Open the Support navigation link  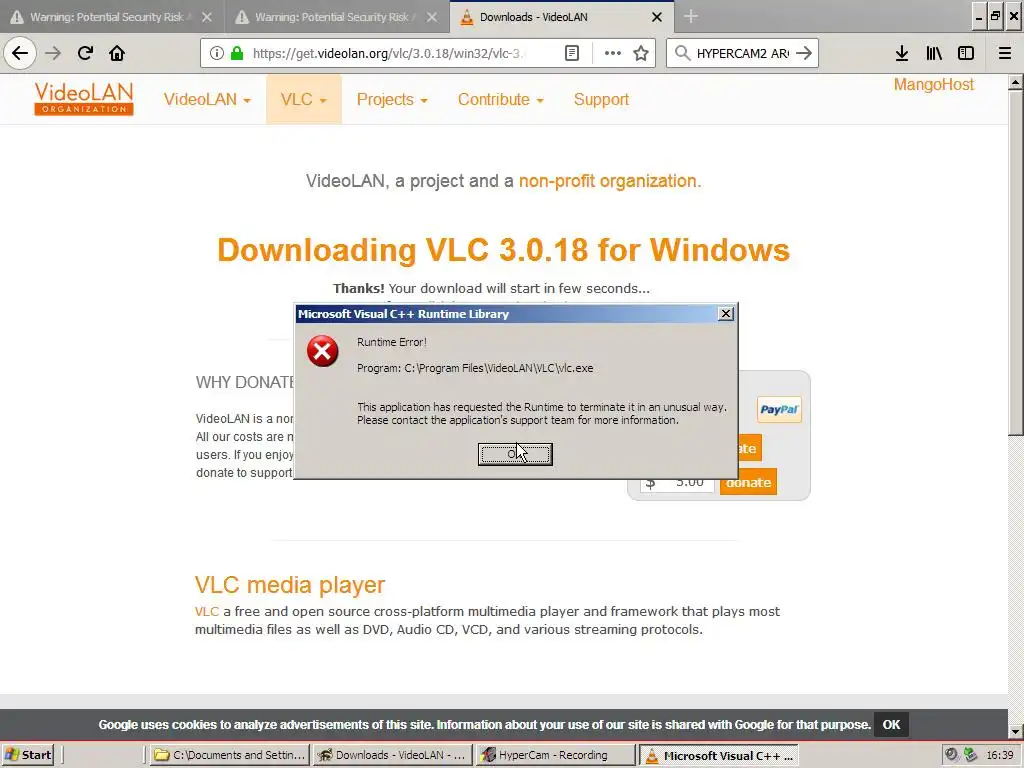[601, 99]
